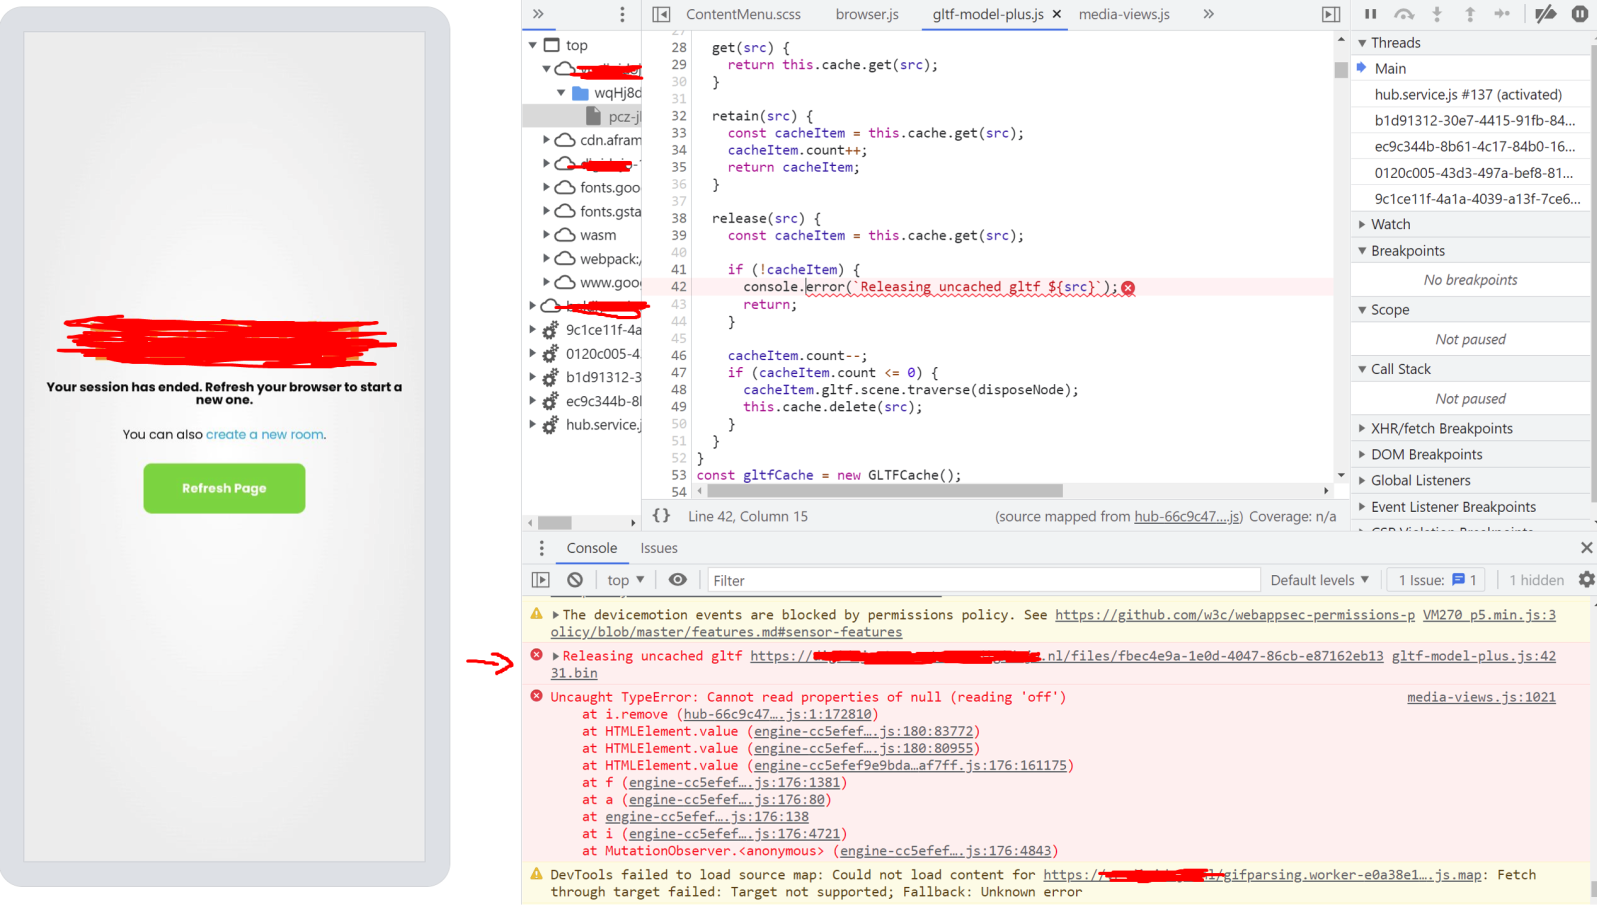Image resolution: width=1597 pixels, height=908 pixels.
Task: Clear the console
Action: (x=575, y=580)
